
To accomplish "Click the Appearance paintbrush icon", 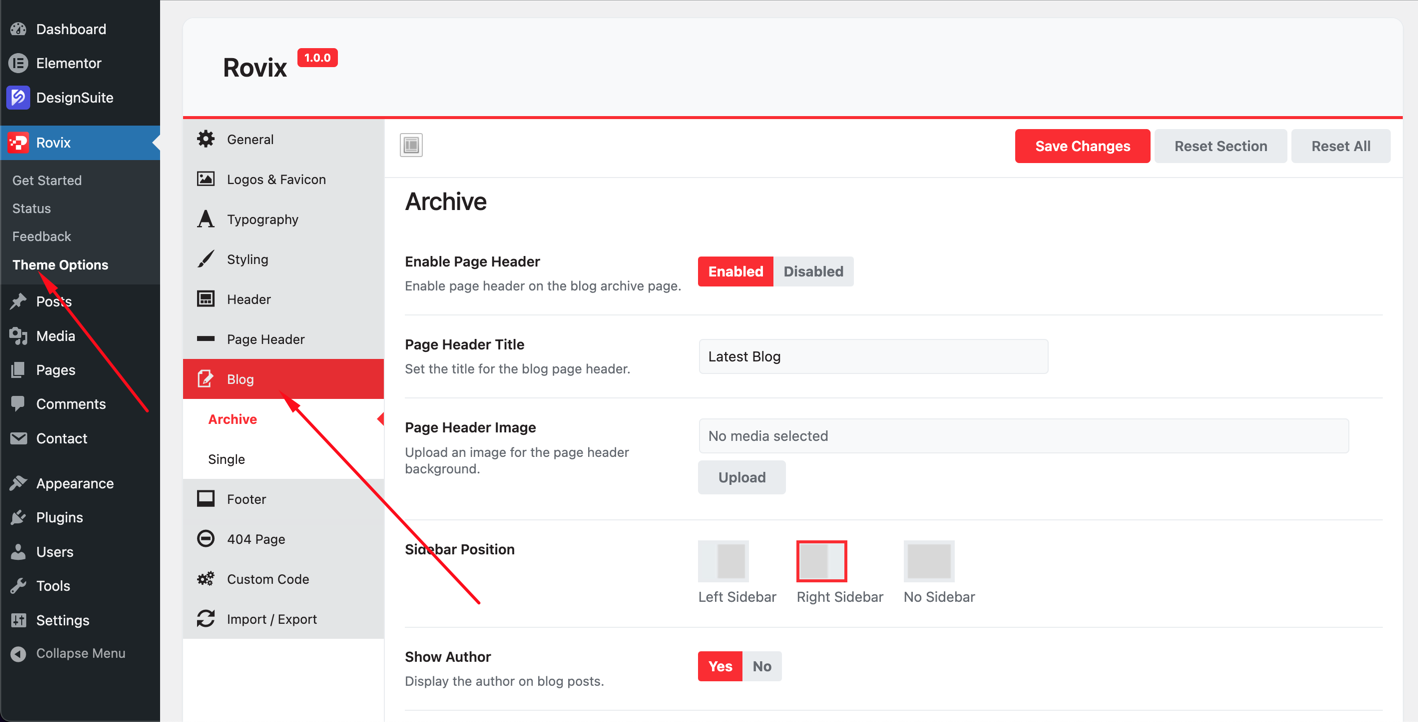I will tap(18, 483).
